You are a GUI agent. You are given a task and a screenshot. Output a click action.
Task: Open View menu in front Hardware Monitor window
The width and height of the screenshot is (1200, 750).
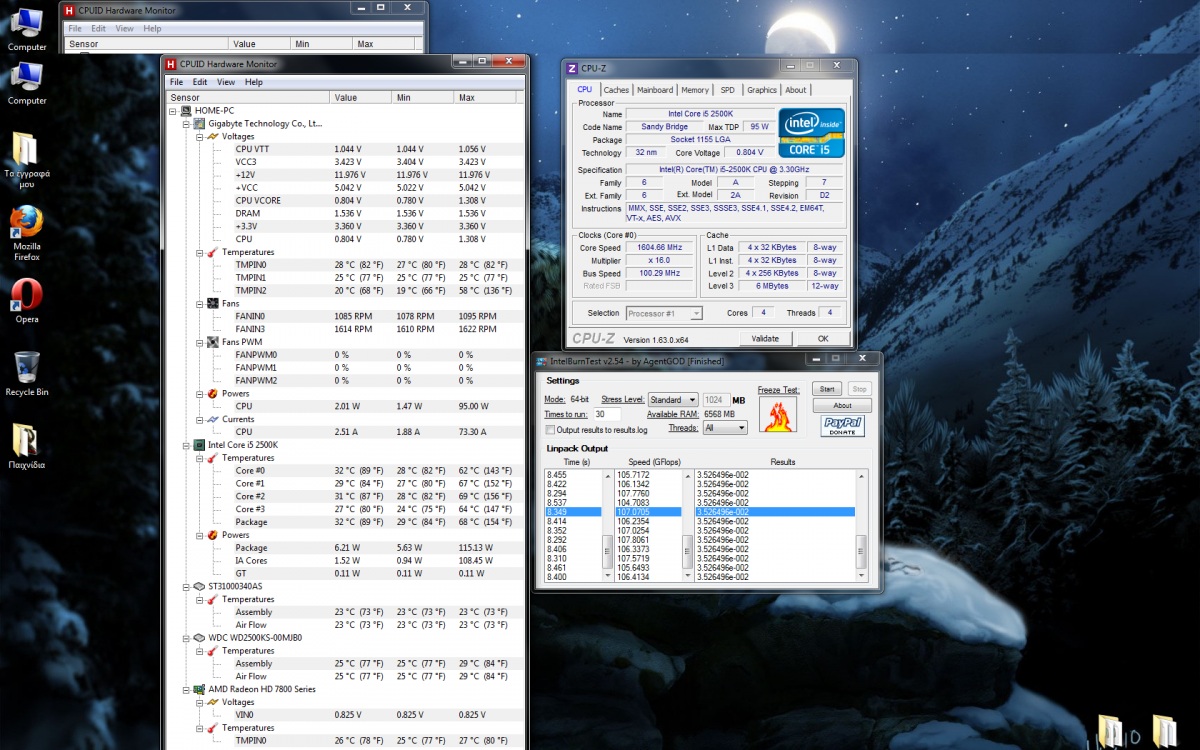pos(226,82)
